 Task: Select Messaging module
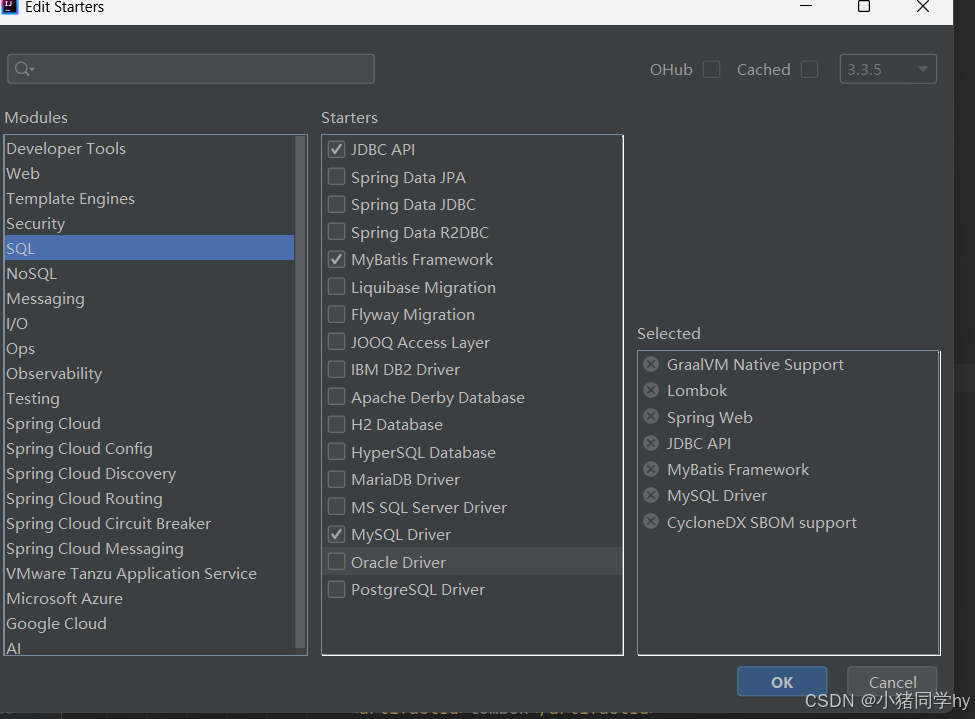coord(149,299)
